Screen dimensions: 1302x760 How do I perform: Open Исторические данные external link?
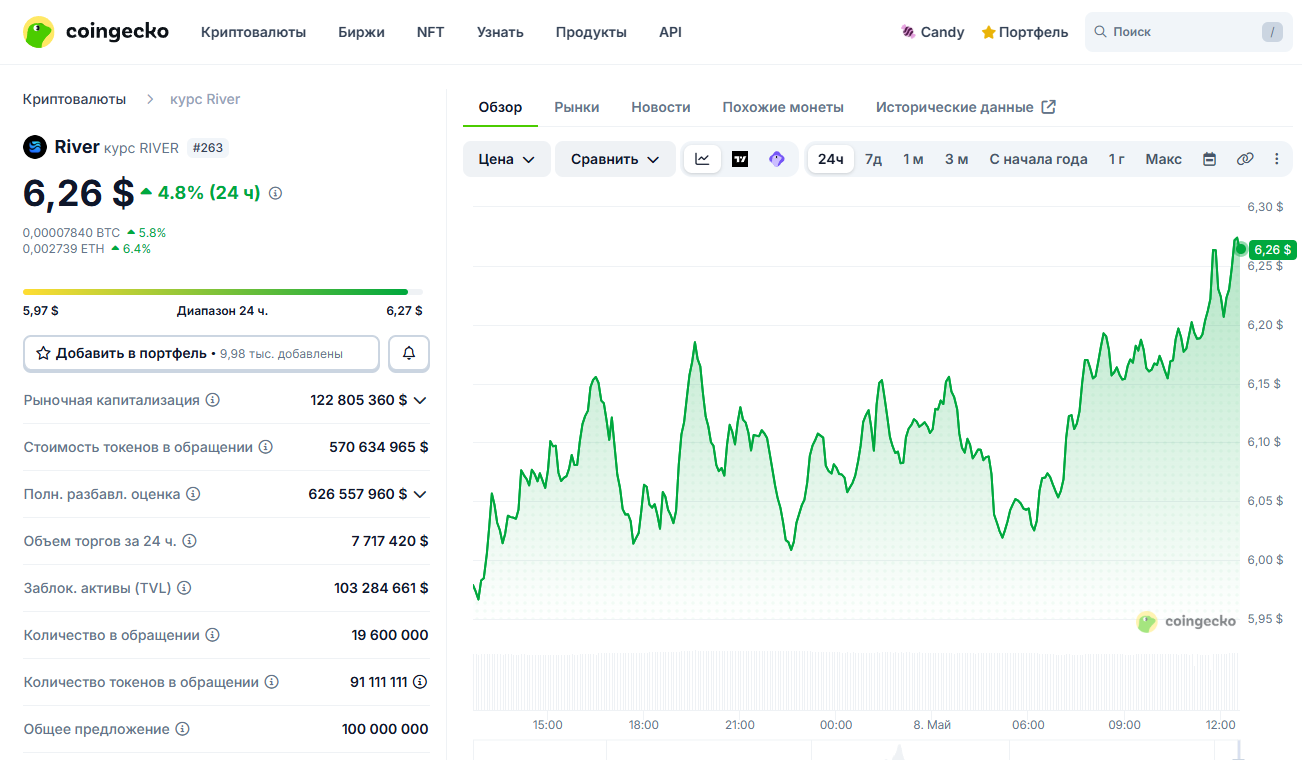(966, 107)
